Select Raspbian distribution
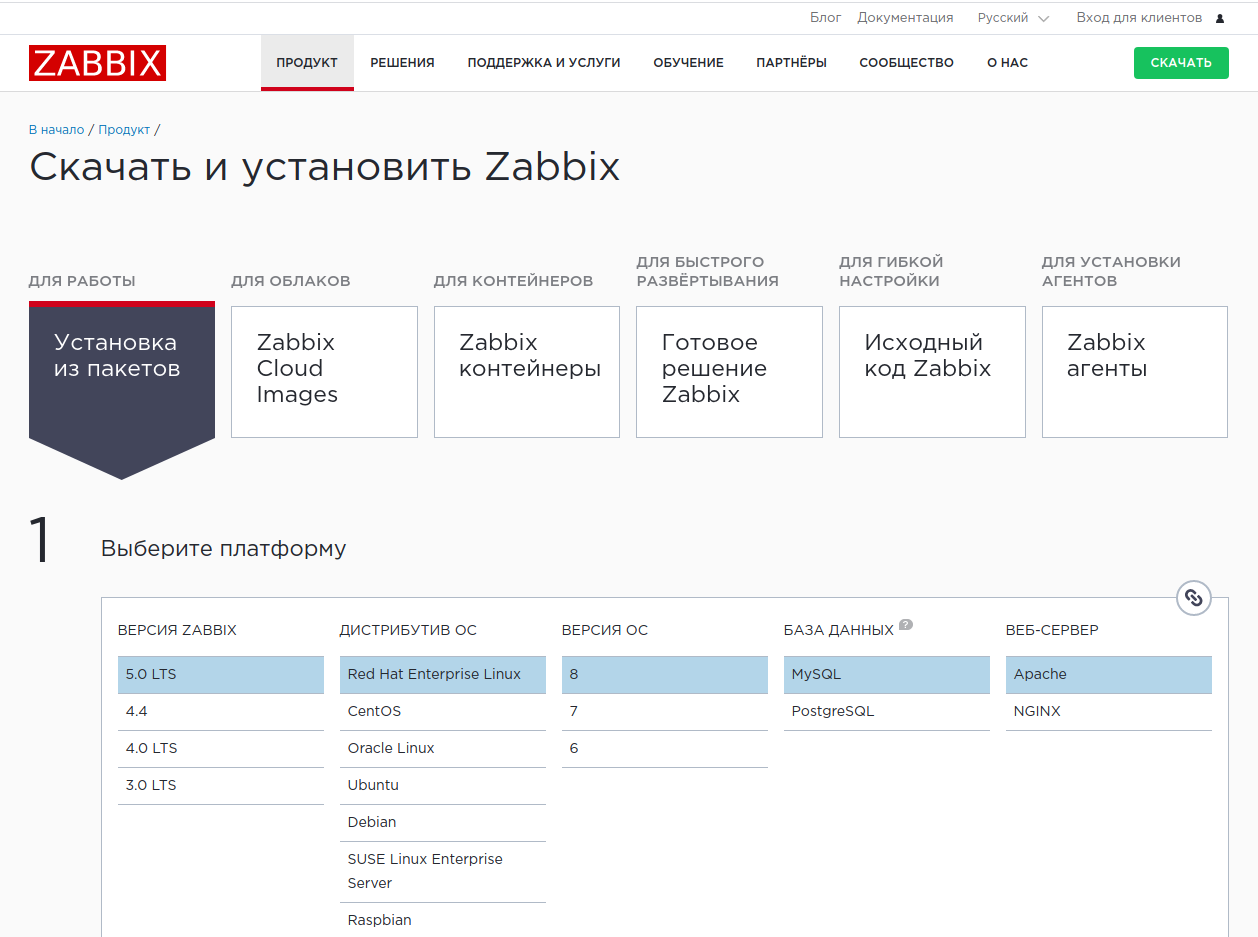Screen dimensions: 1258x937 pyautogui.click(x=443, y=920)
